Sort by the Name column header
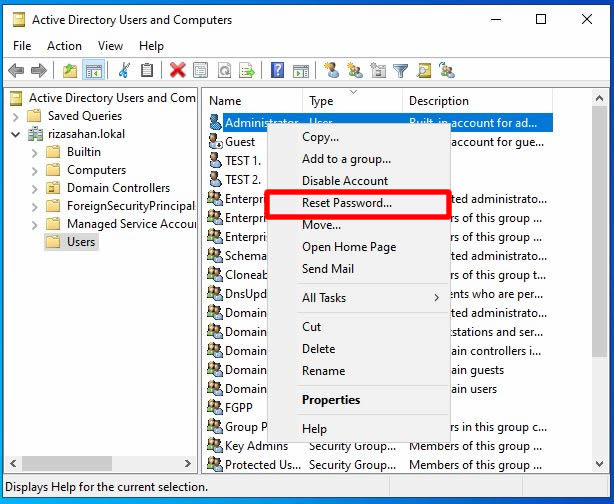 [x=254, y=101]
